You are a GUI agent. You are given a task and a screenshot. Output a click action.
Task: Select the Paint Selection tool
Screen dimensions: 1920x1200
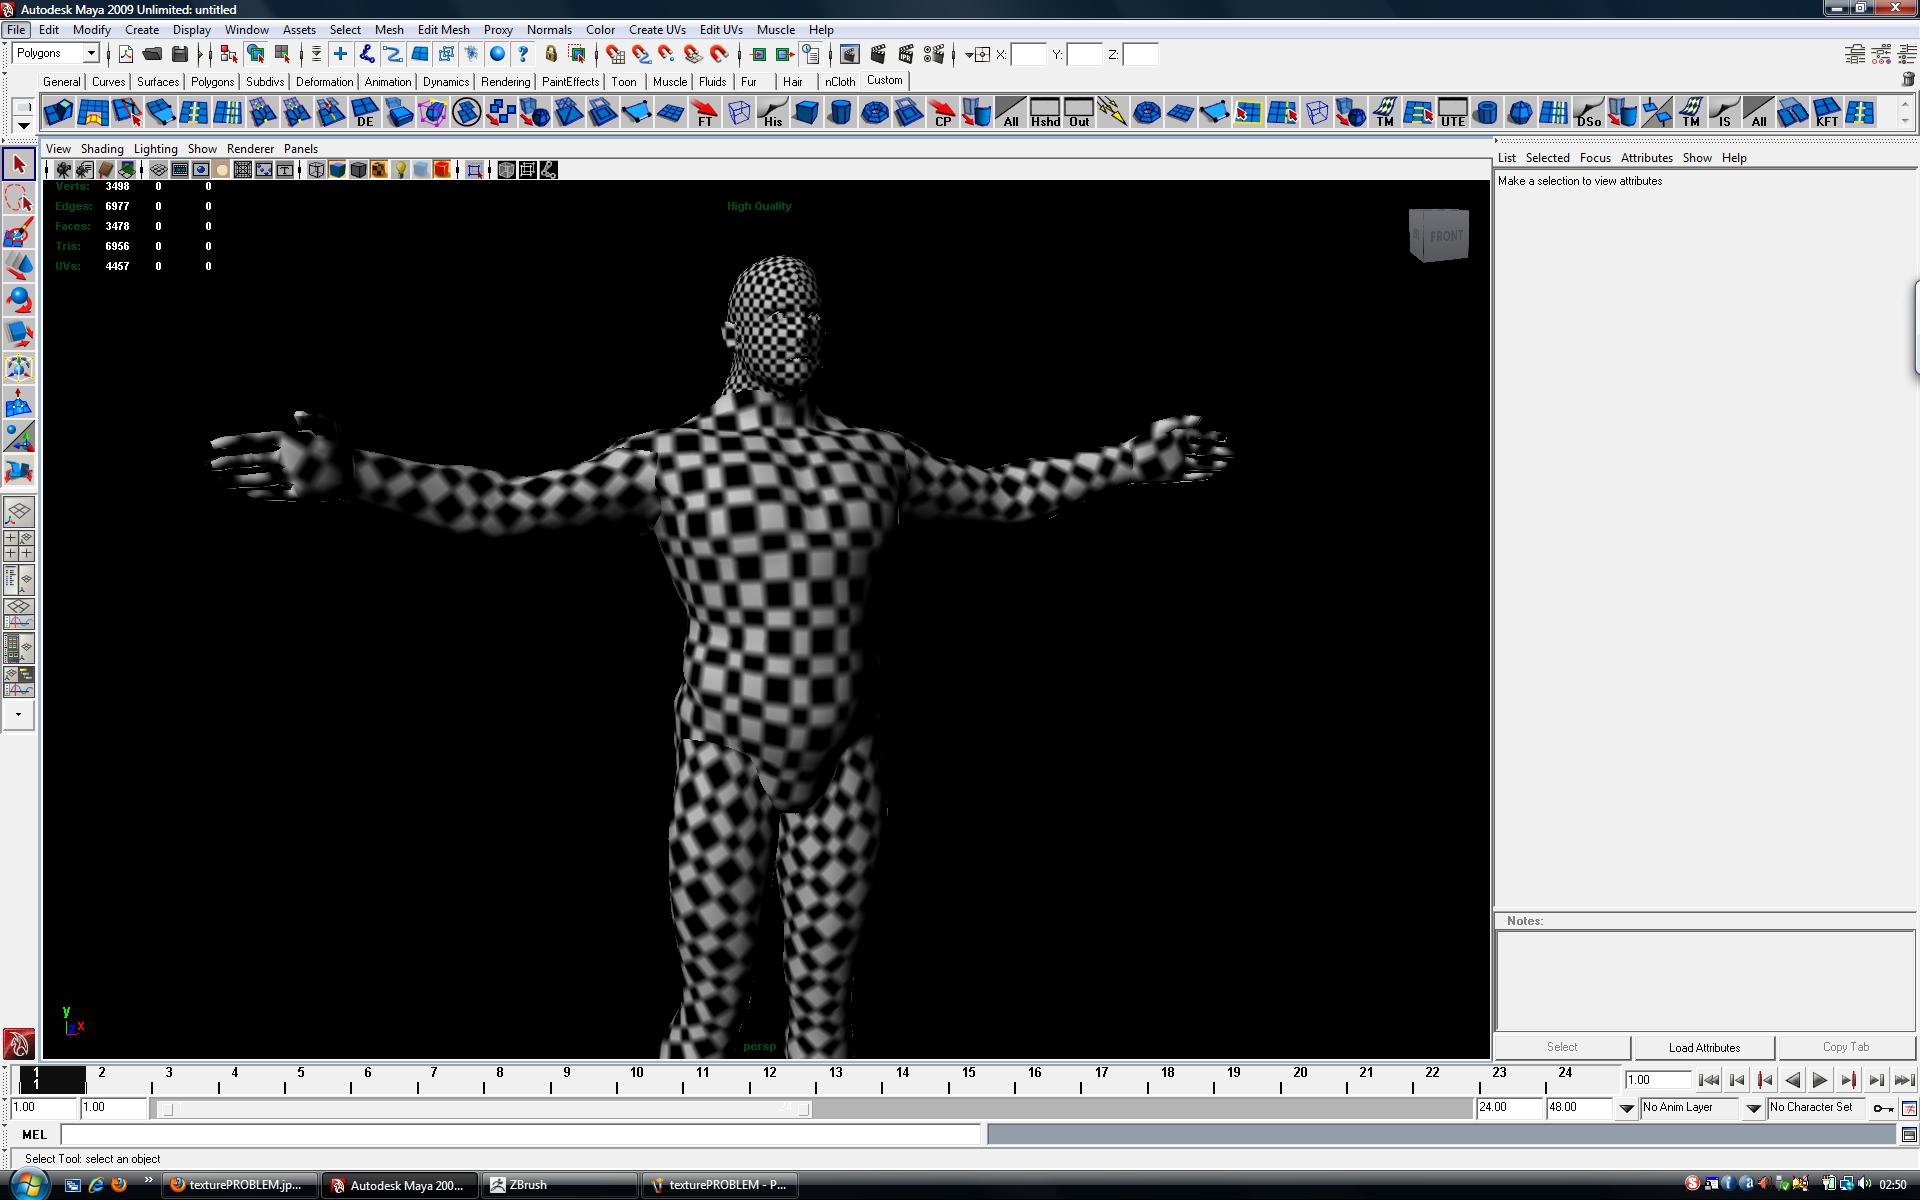point(18,231)
